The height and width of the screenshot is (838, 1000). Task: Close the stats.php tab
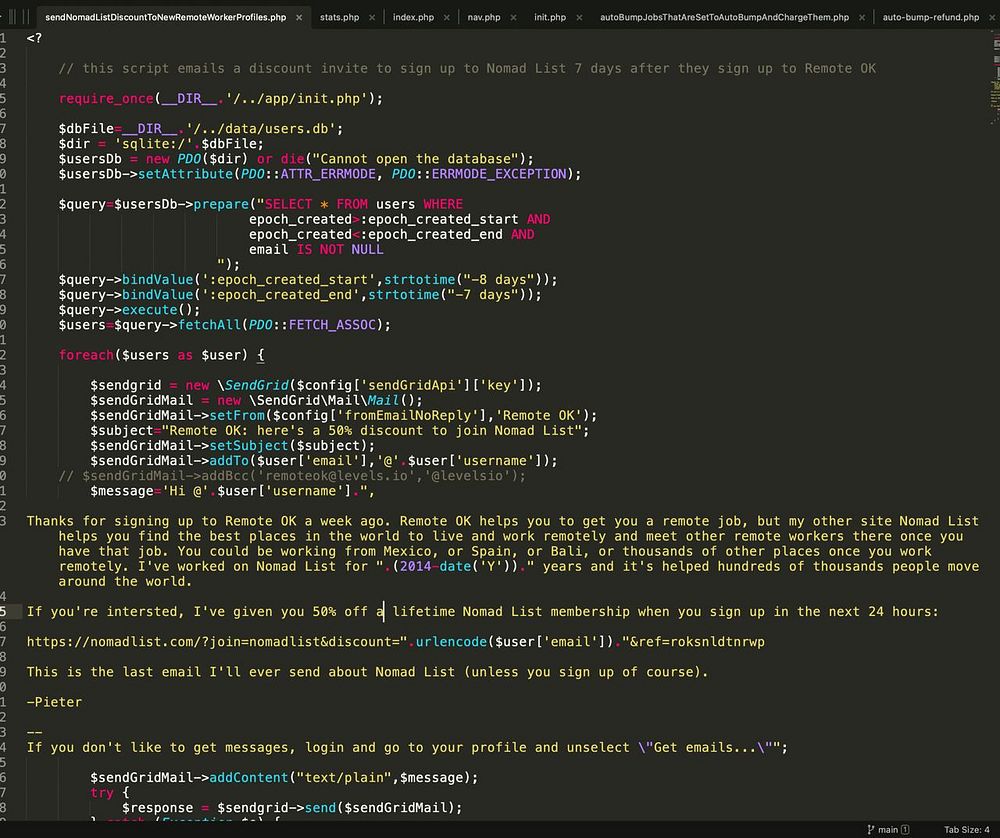click(372, 18)
